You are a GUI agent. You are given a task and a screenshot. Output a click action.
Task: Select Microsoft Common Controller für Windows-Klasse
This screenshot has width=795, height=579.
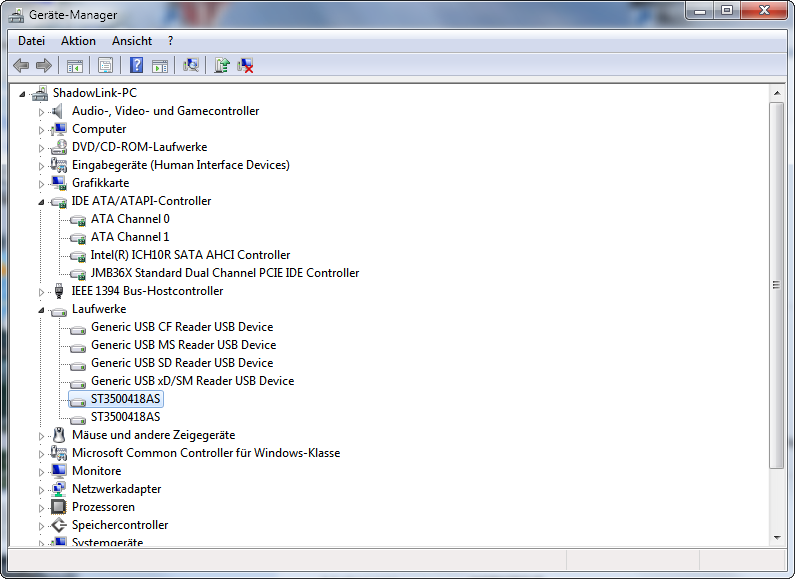point(206,453)
